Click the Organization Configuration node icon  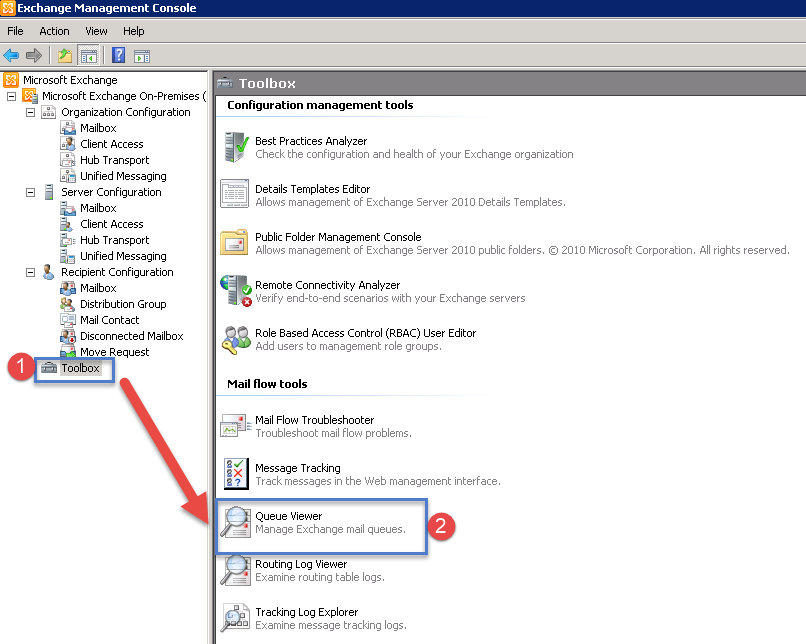click(x=49, y=112)
